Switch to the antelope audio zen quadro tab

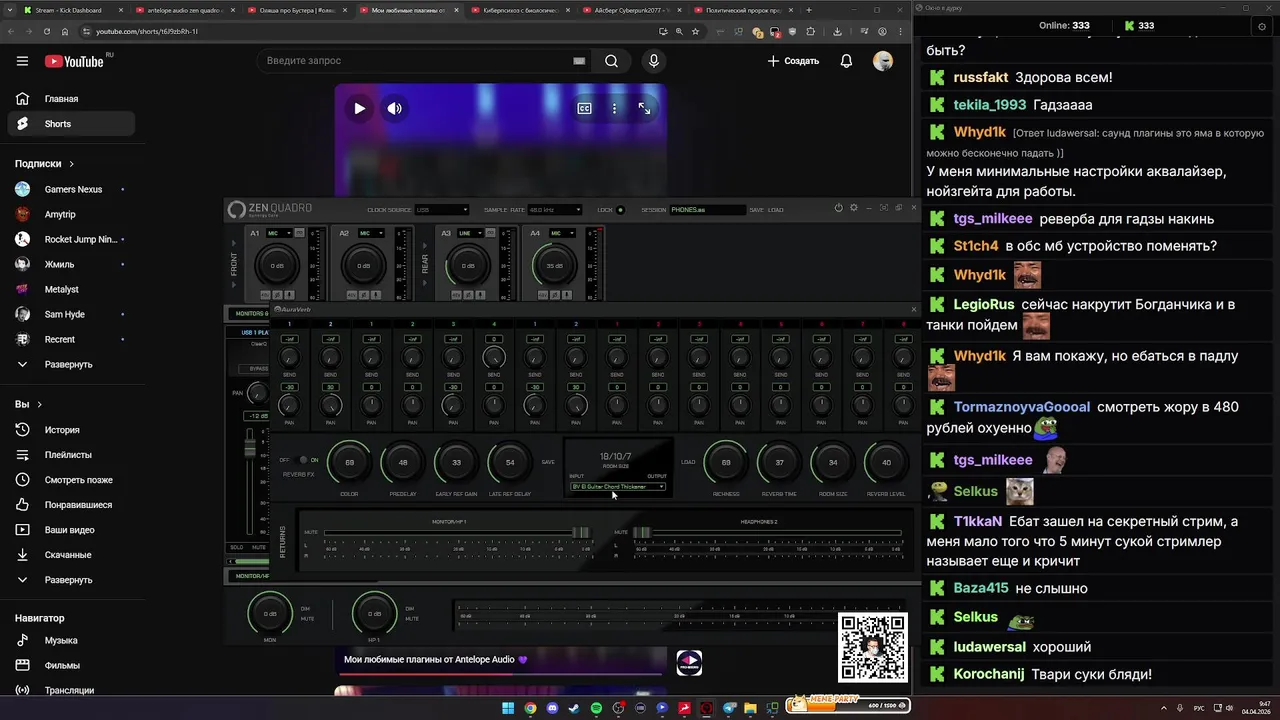pos(185,10)
